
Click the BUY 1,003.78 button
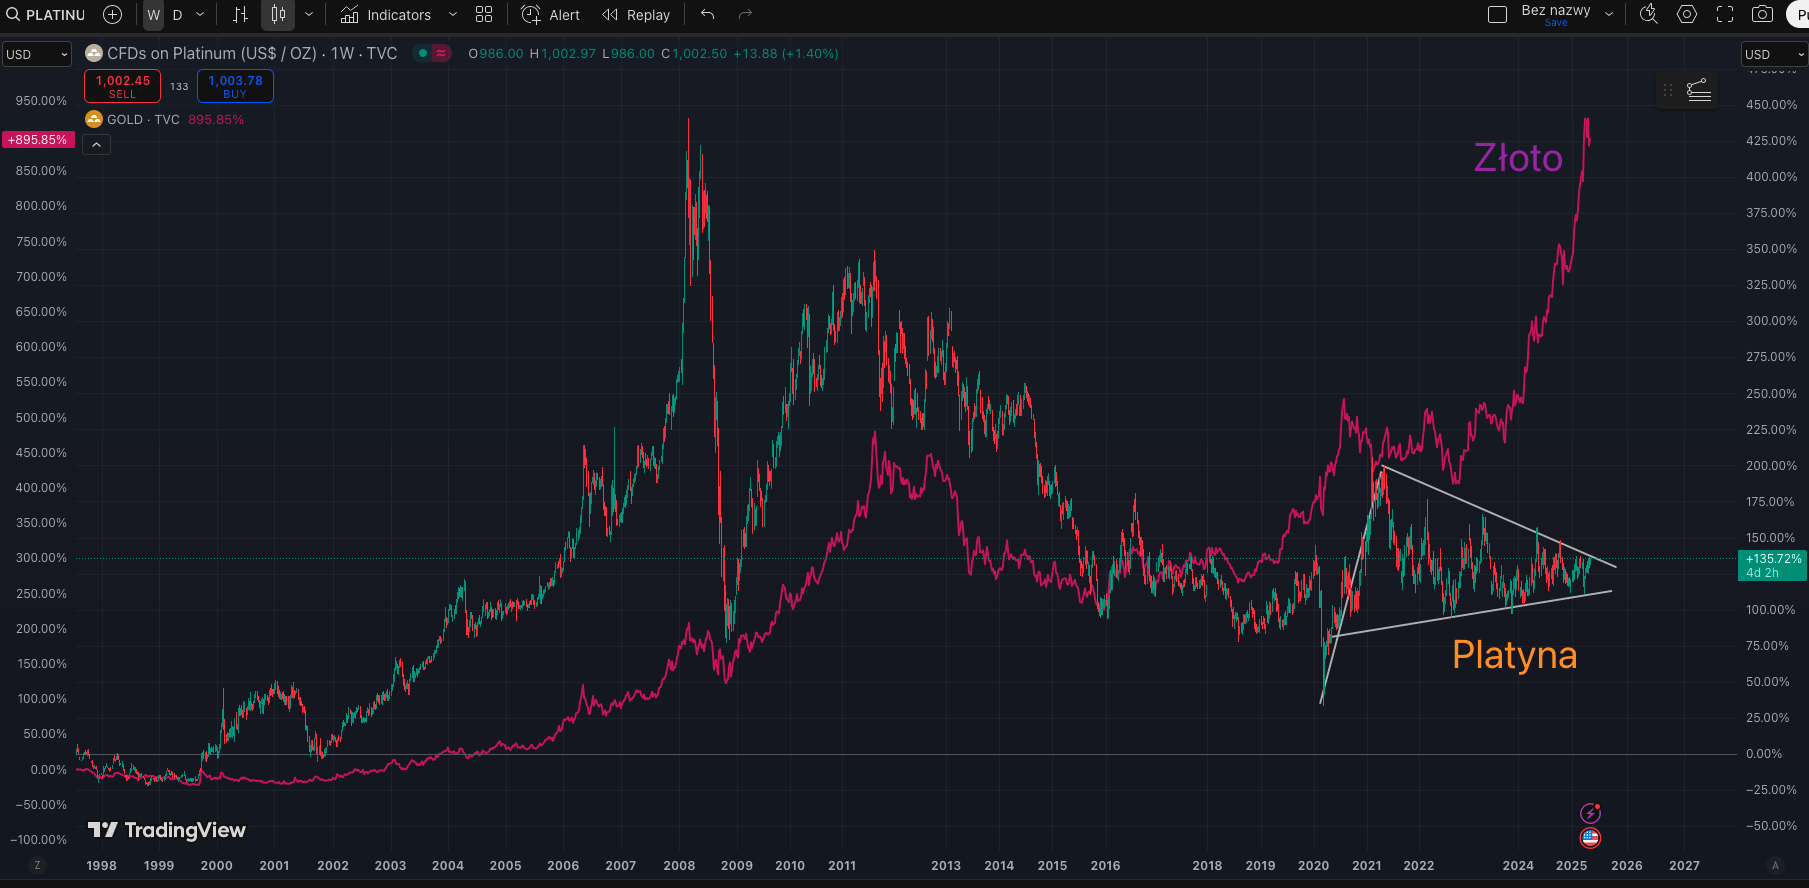pyautogui.click(x=235, y=86)
